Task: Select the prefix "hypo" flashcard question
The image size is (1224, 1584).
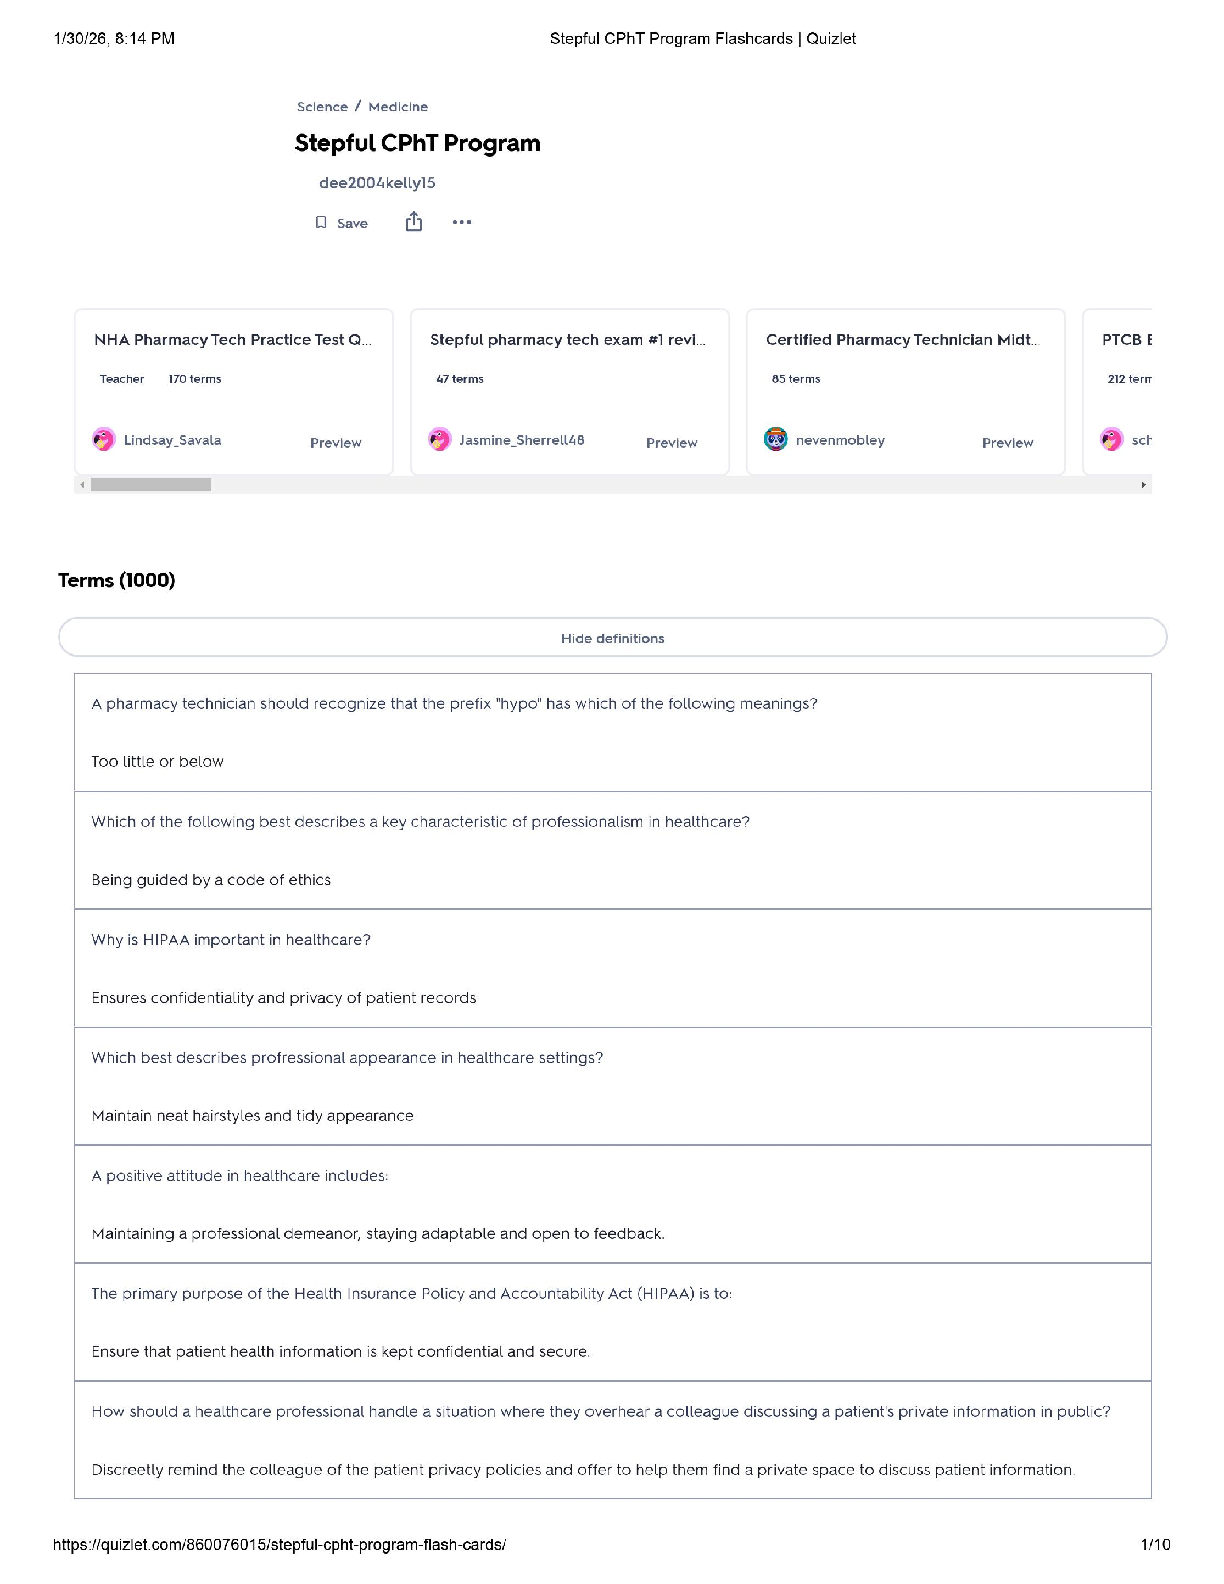Action: click(x=454, y=704)
